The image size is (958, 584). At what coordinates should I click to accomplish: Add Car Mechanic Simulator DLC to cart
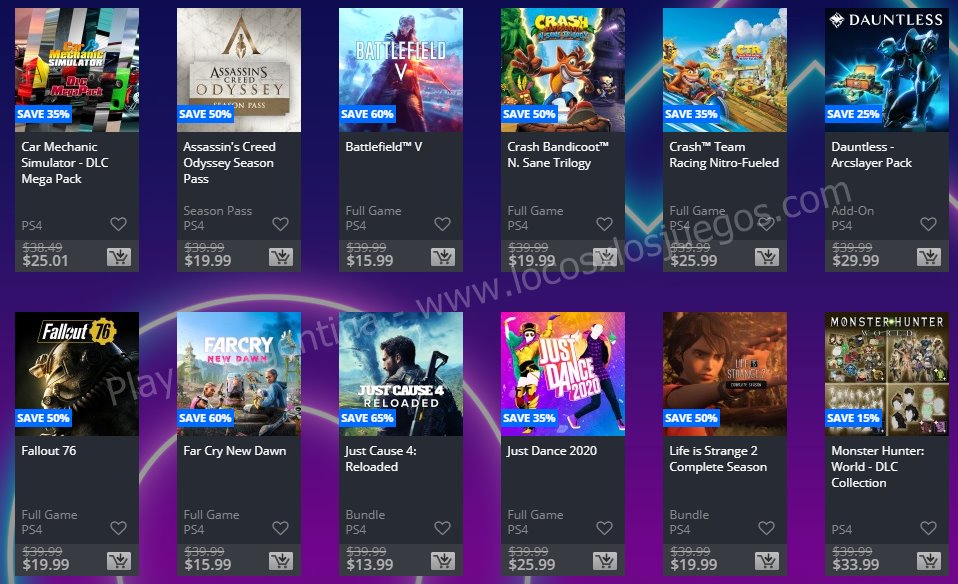(119, 257)
